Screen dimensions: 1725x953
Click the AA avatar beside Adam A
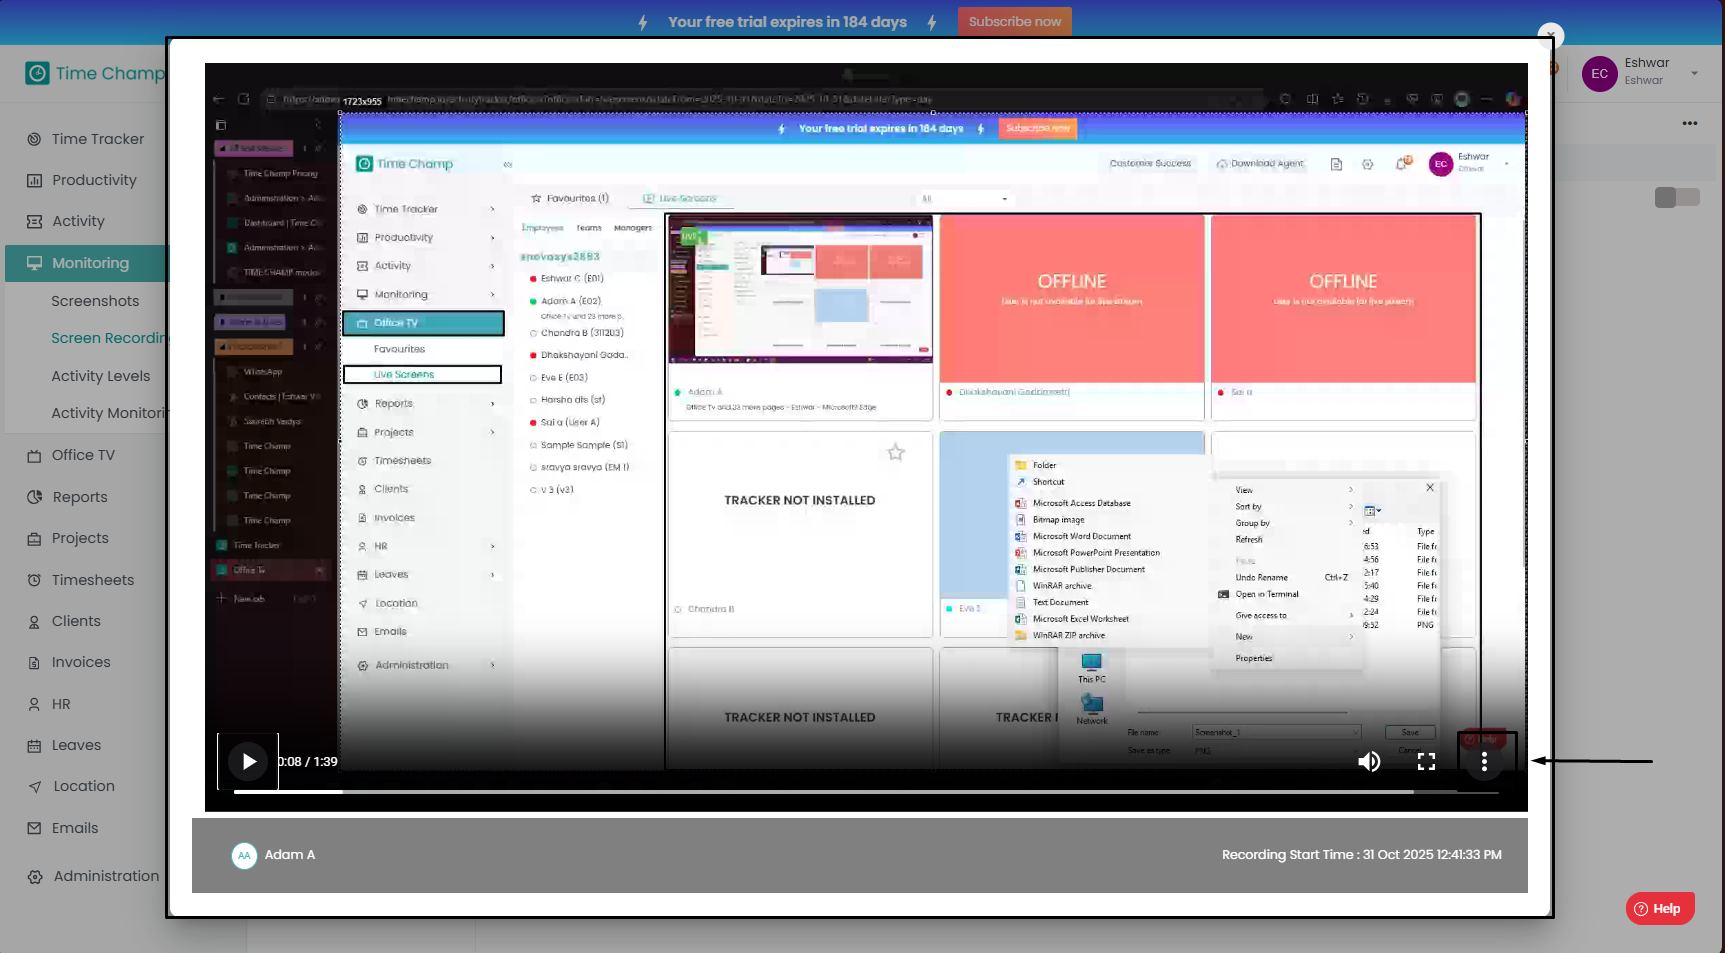tap(244, 855)
